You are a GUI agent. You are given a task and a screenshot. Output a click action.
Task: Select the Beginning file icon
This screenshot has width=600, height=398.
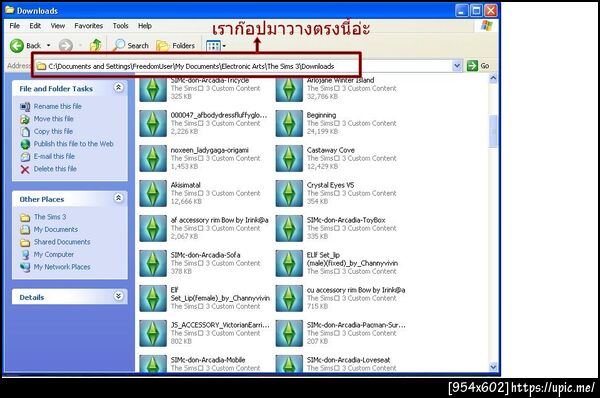(289, 123)
